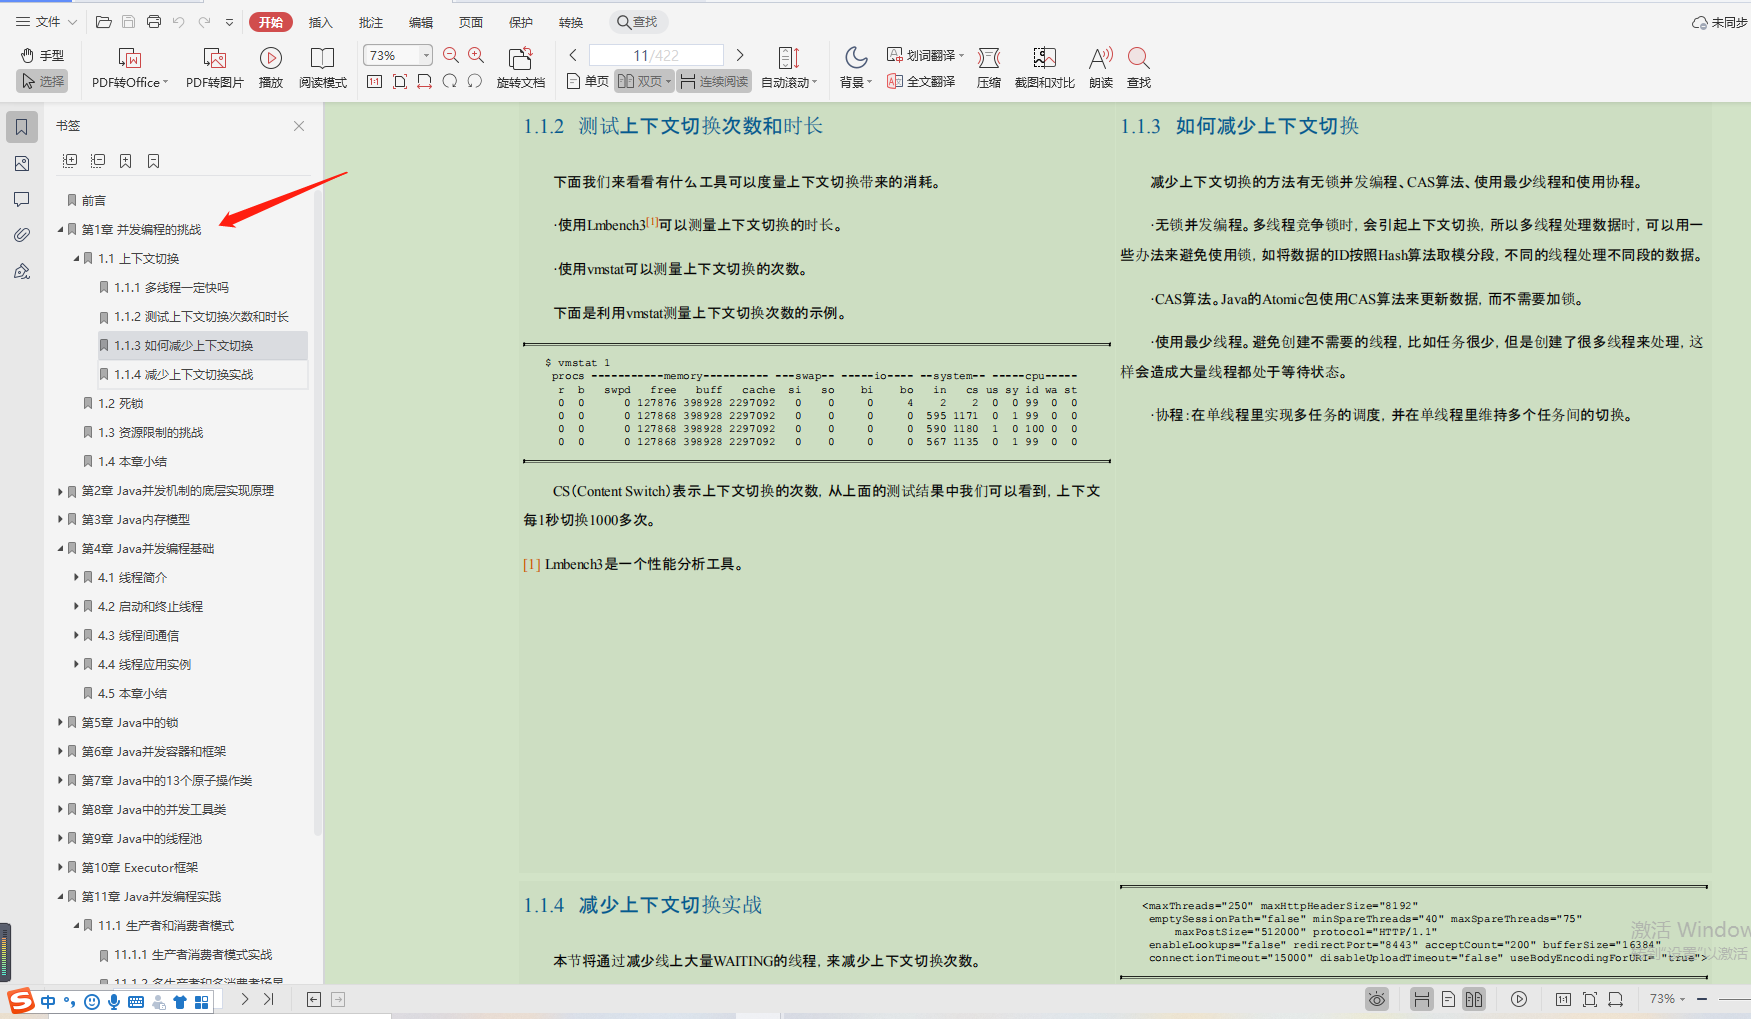This screenshot has height=1019, width=1751.
Task: Switch to the 批注 tab
Action: point(371,22)
